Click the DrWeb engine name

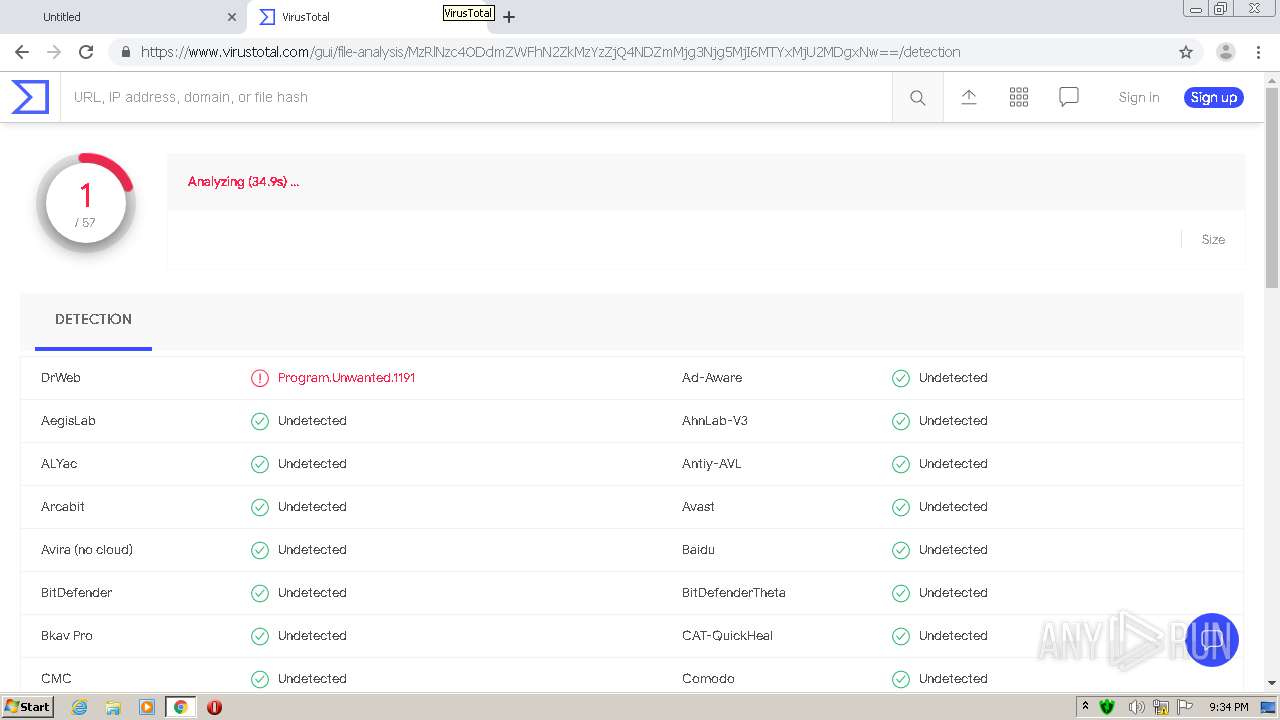click(x=61, y=378)
